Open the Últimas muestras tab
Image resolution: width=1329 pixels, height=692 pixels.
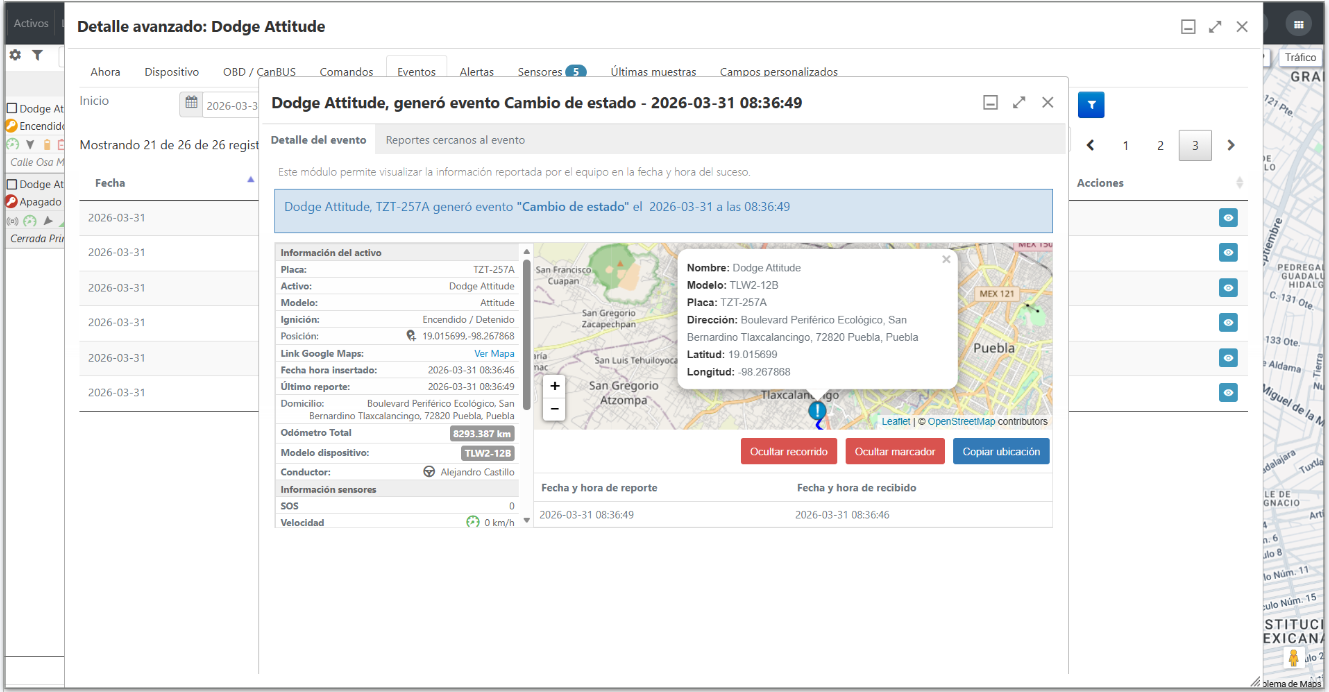(x=653, y=72)
